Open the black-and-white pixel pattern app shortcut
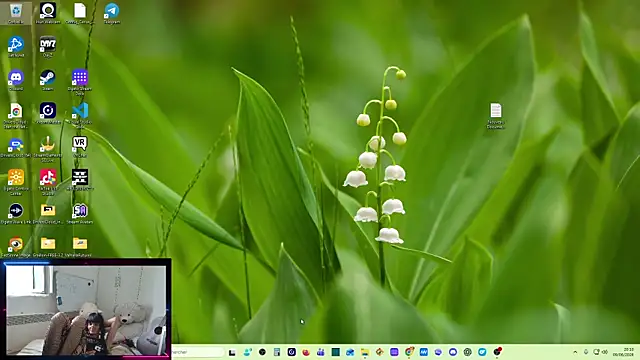 click(80, 180)
